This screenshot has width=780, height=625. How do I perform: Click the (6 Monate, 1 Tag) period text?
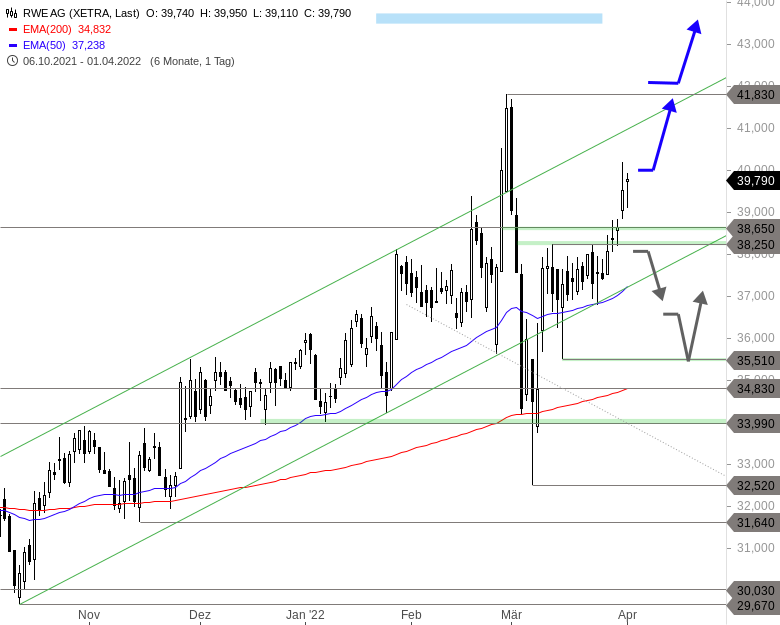coord(192,61)
